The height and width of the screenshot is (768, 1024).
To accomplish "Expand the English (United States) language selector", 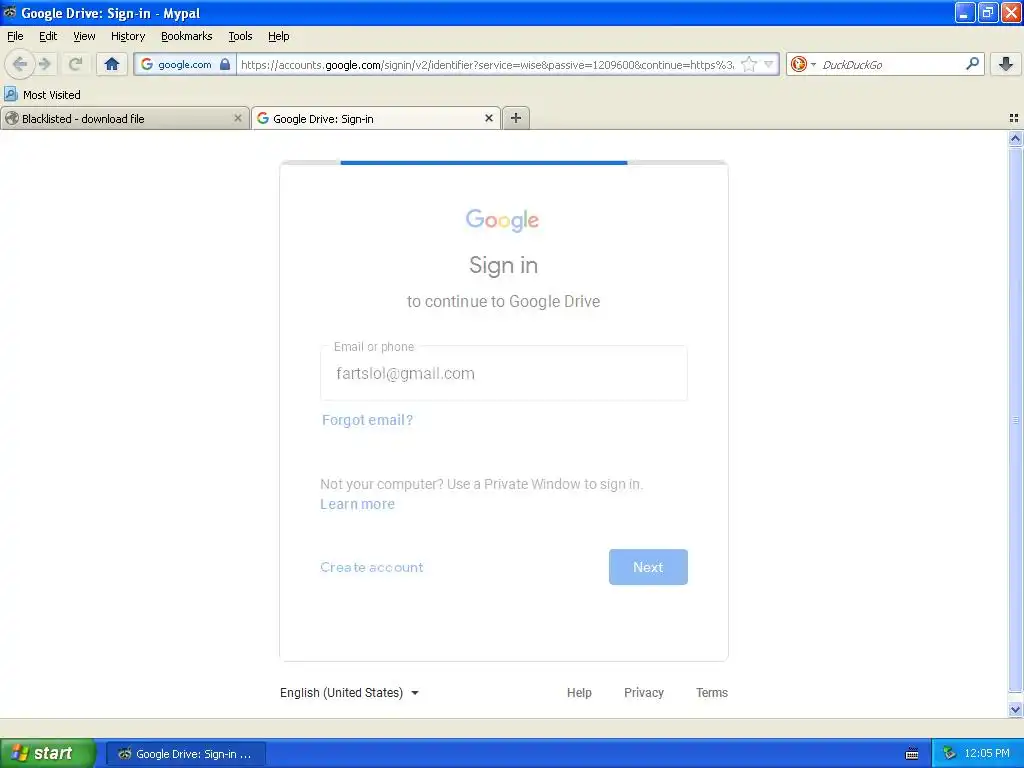I will tap(349, 692).
